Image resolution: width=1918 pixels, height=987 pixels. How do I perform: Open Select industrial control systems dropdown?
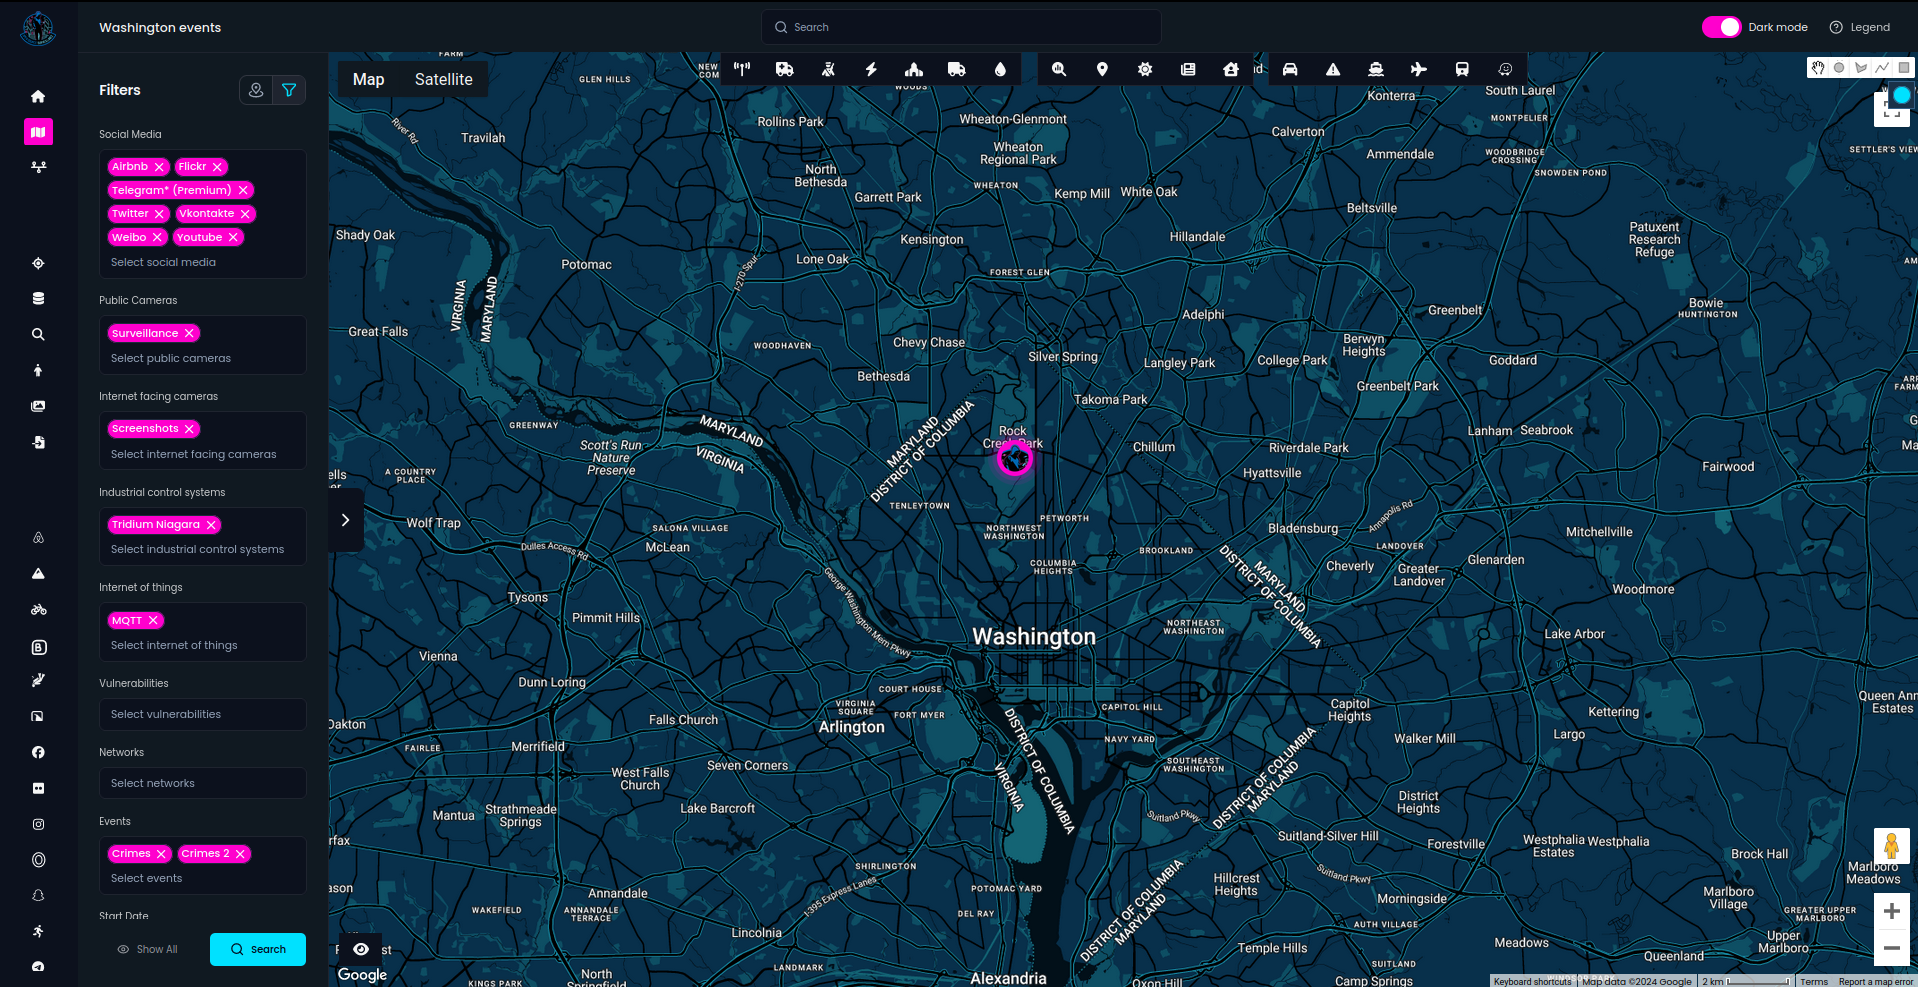point(203,549)
